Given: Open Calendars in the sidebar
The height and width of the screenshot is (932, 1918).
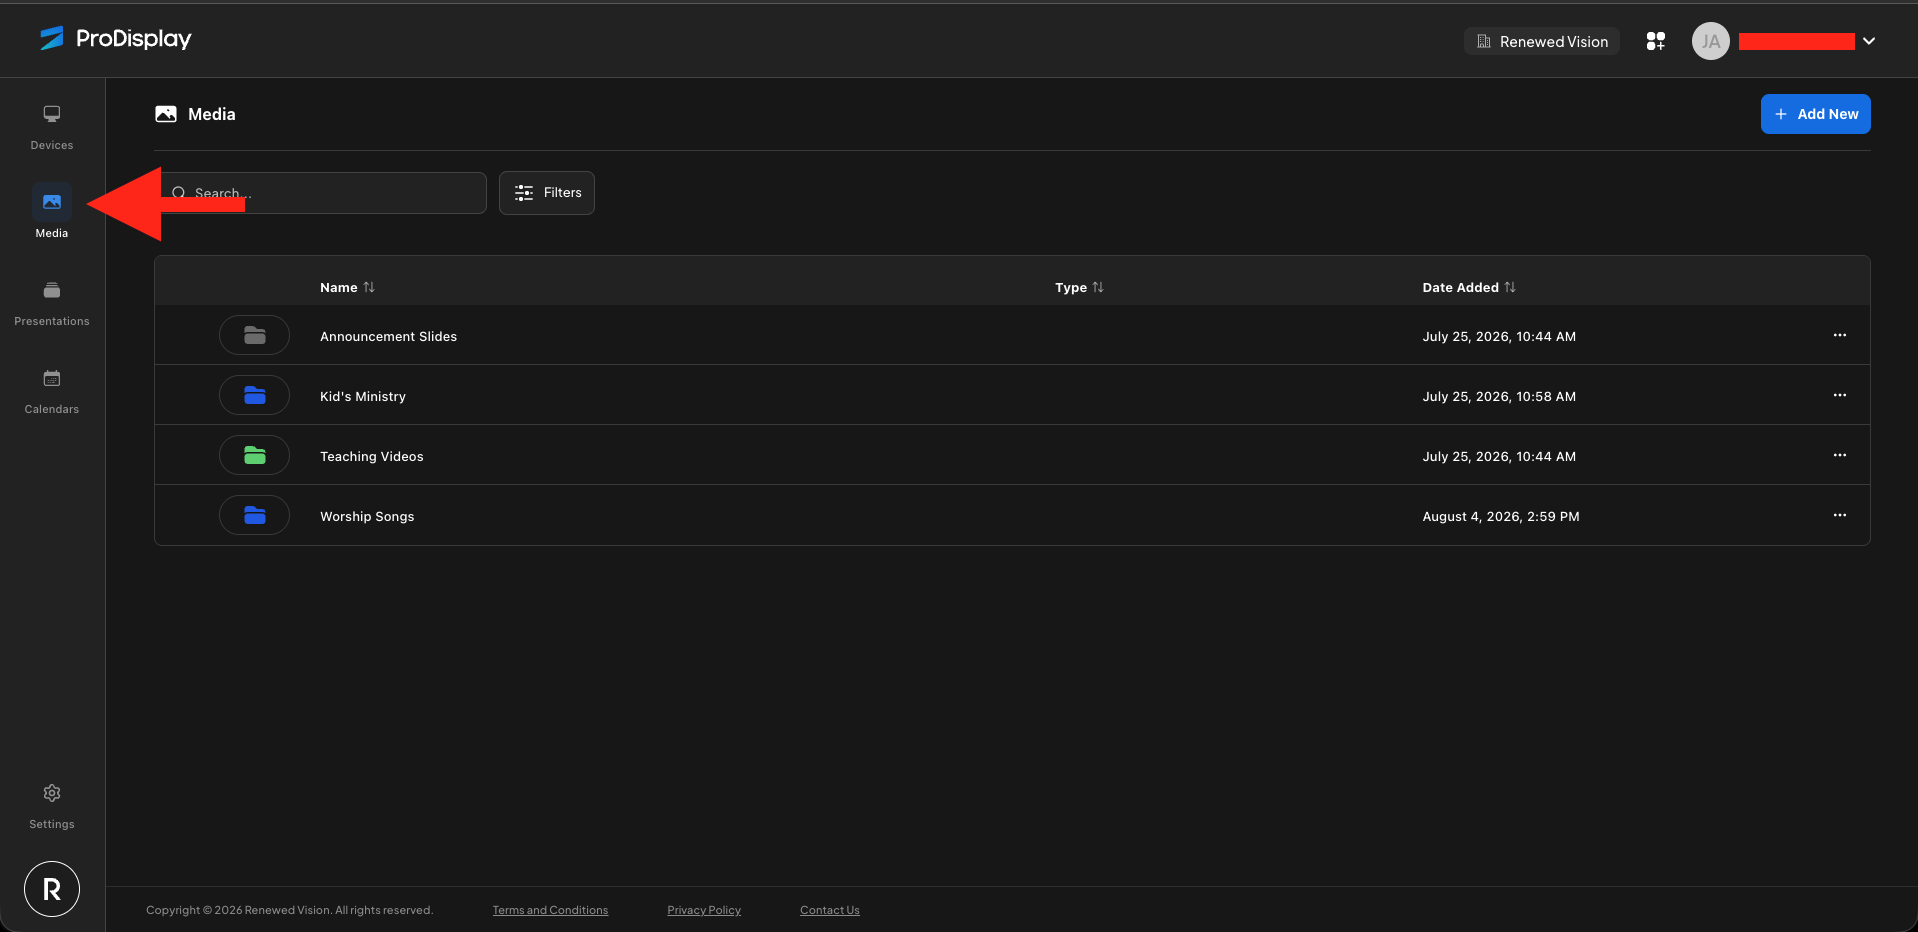Looking at the screenshot, I should tap(52, 391).
